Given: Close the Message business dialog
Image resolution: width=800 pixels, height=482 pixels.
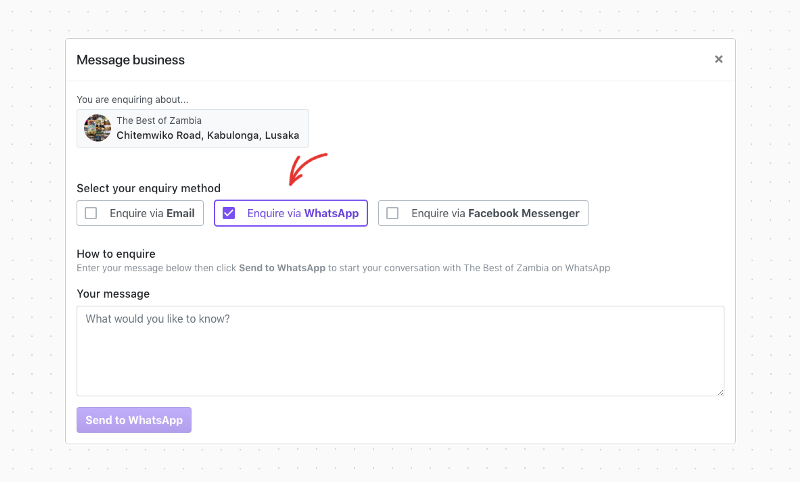Looking at the screenshot, I should (718, 59).
